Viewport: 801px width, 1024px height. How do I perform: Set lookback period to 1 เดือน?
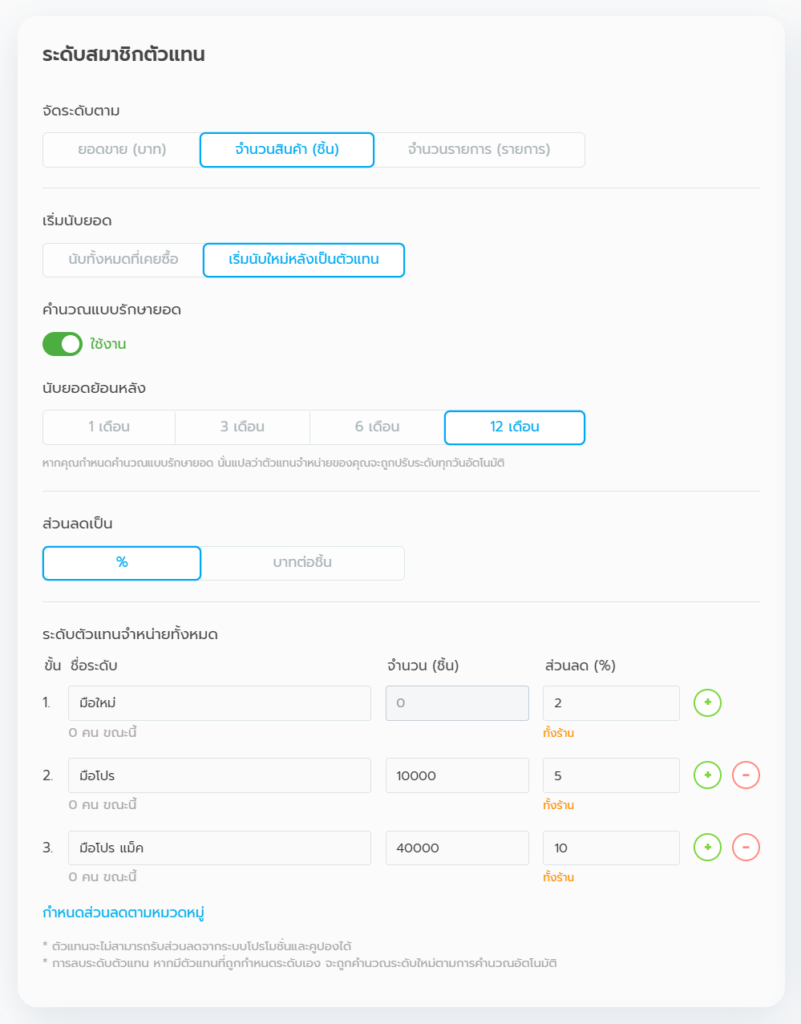(x=109, y=427)
